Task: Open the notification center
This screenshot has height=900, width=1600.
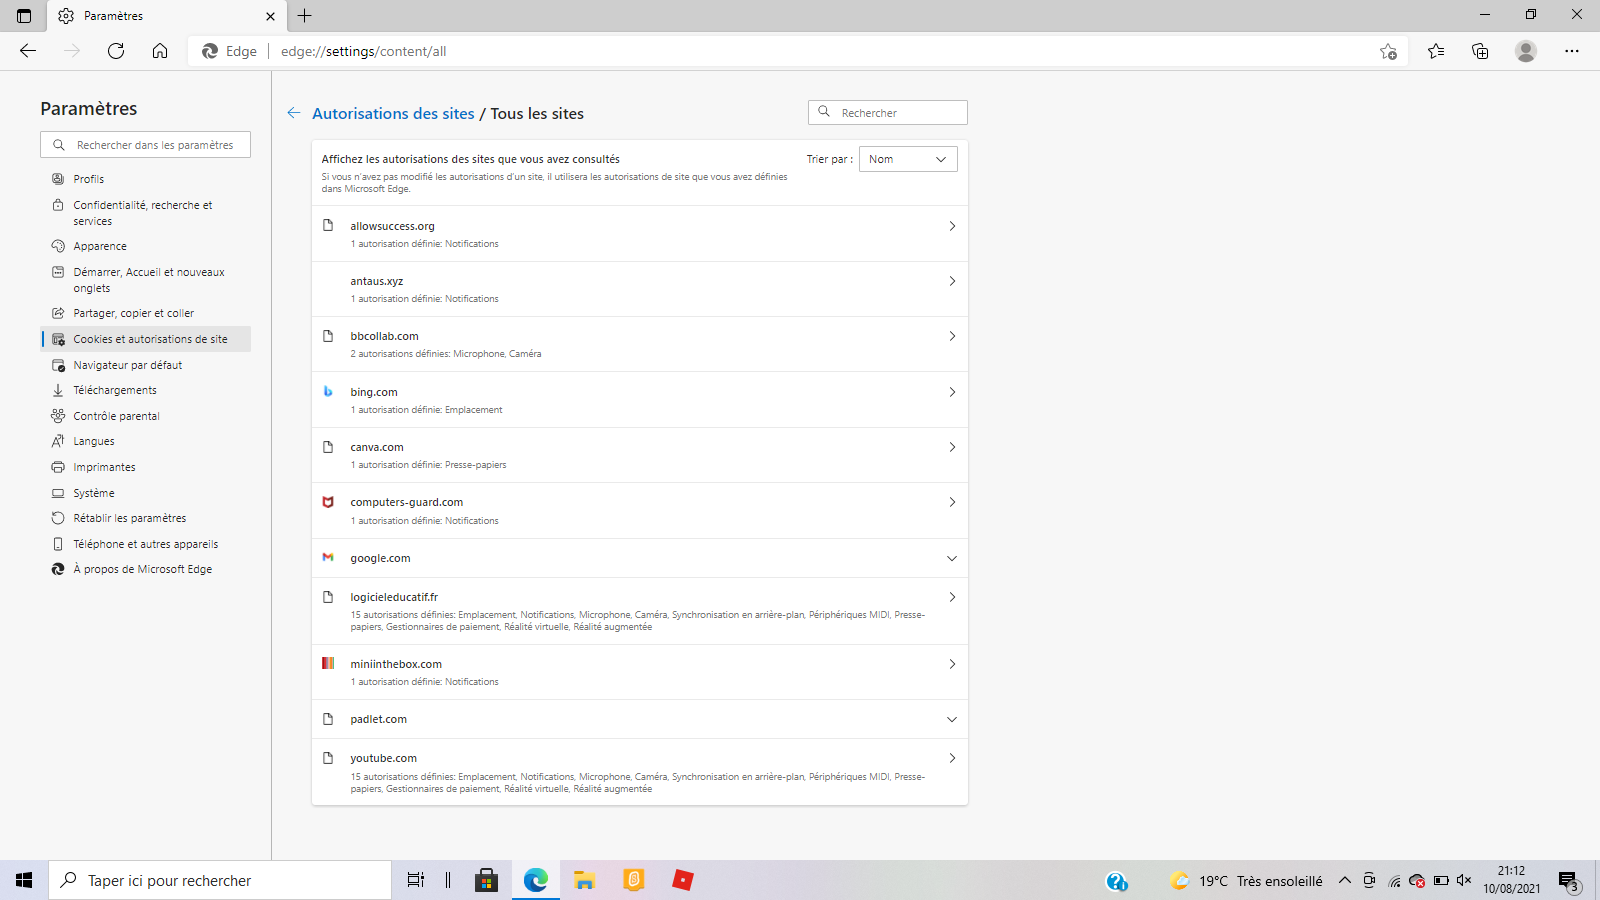Action: [x=1568, y=880]
